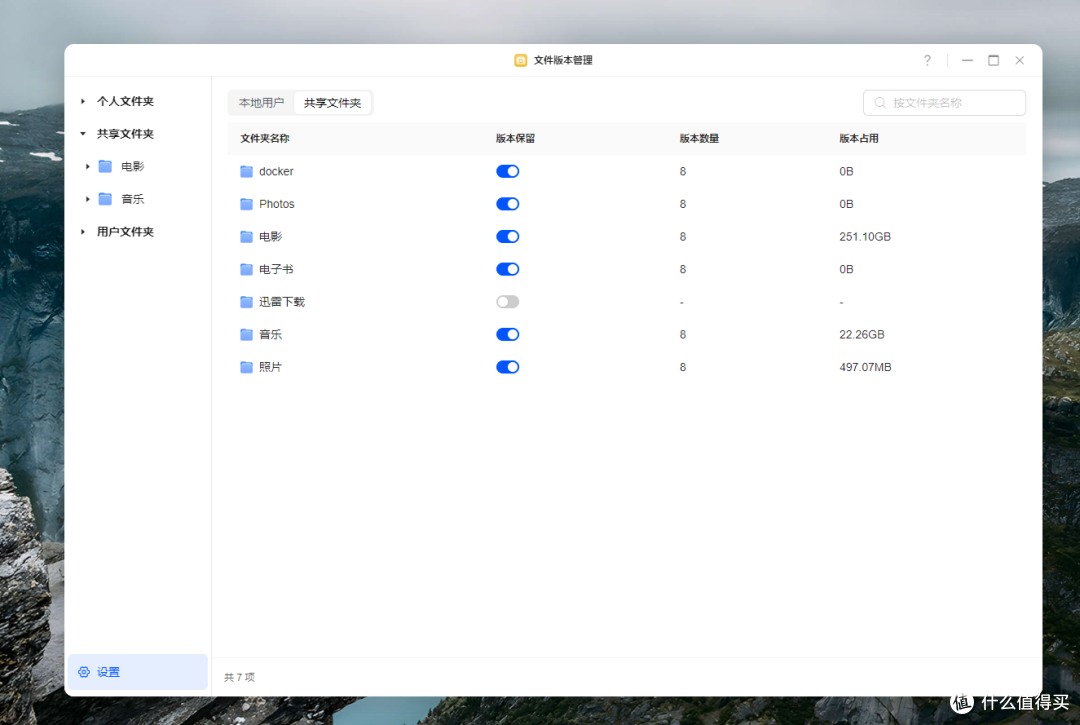Click the 电子书 folder name
1080x725 pixels.
(276, 269)
